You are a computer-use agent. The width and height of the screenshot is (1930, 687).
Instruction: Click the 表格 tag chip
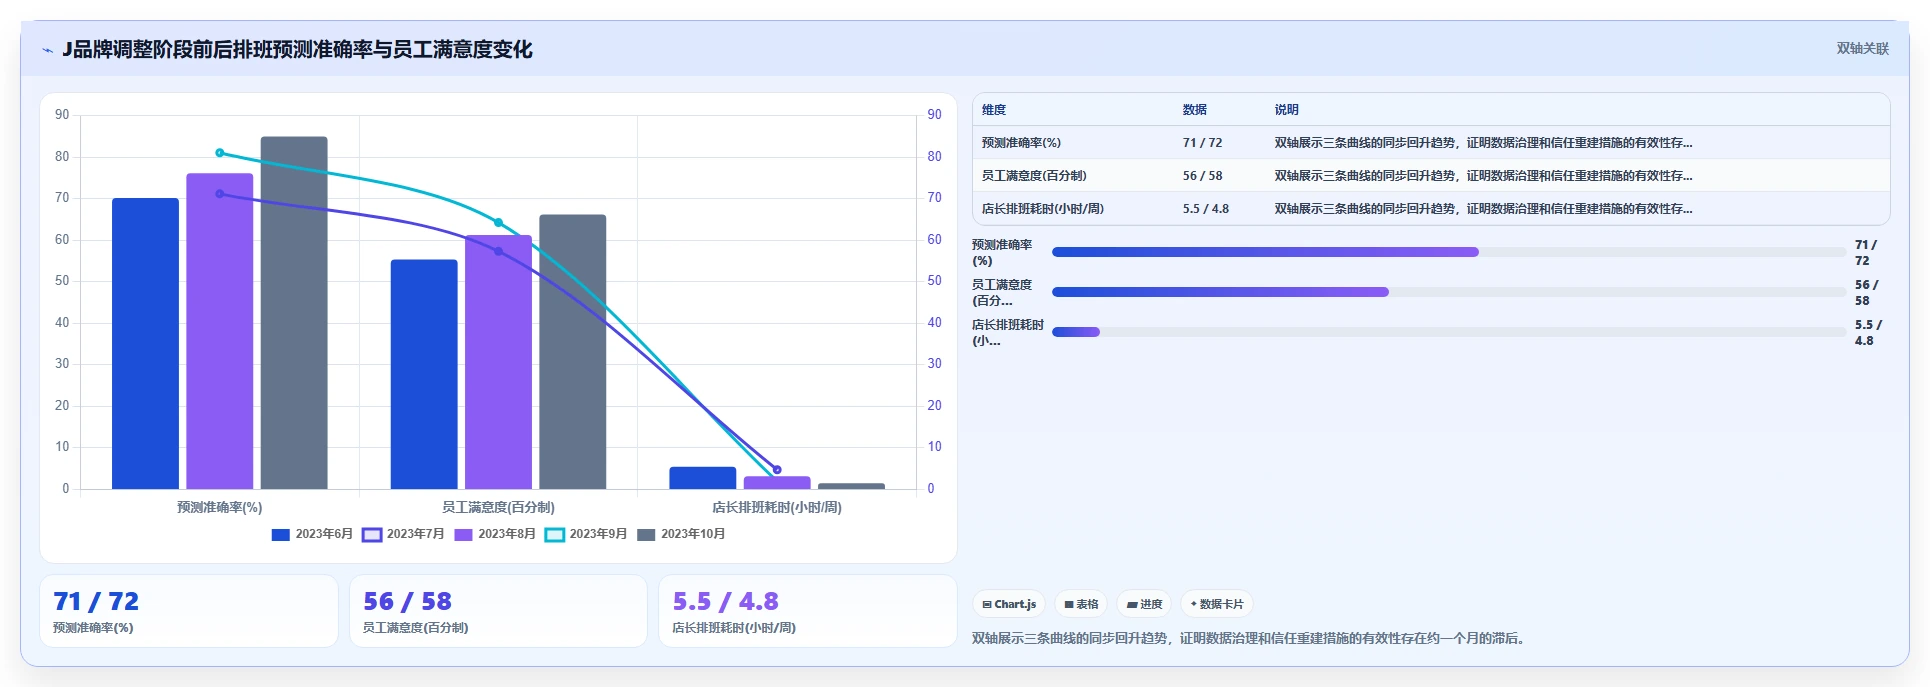click(1081, 604)
